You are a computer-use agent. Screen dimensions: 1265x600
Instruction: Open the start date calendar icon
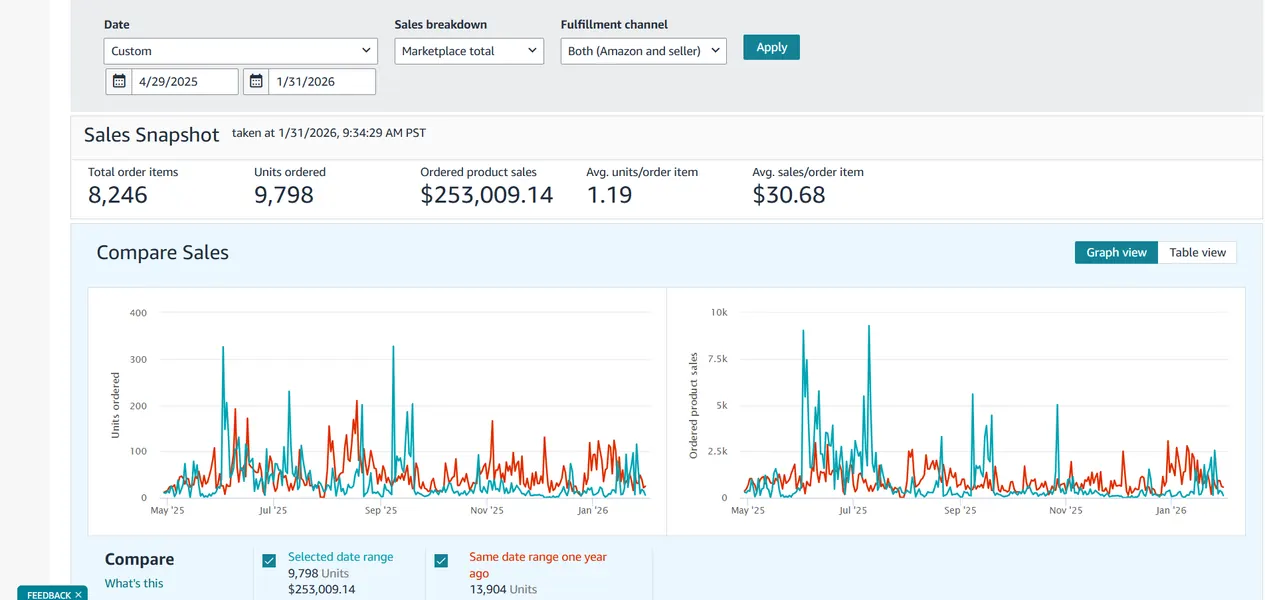119,82
